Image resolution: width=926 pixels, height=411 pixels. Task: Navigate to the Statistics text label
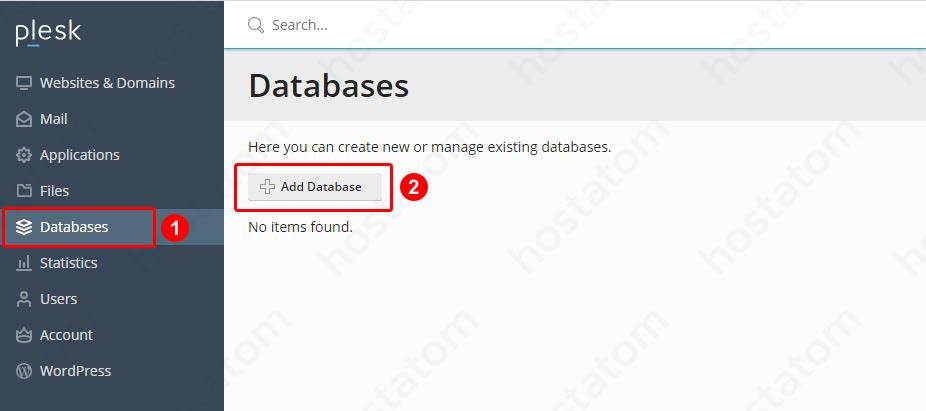point(68,263)
